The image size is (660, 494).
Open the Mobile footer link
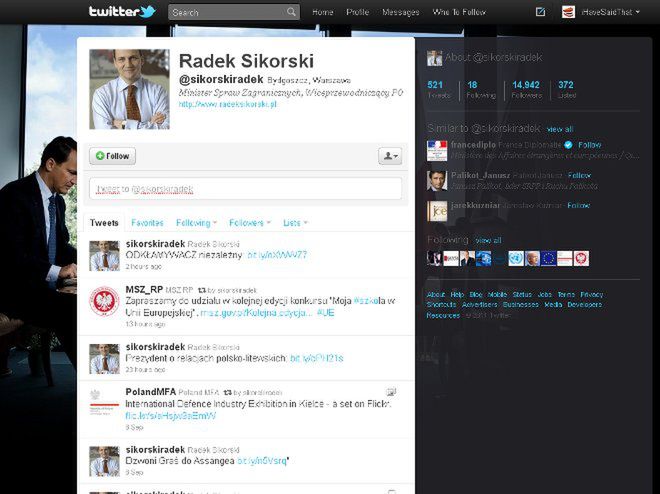[497, 295]
